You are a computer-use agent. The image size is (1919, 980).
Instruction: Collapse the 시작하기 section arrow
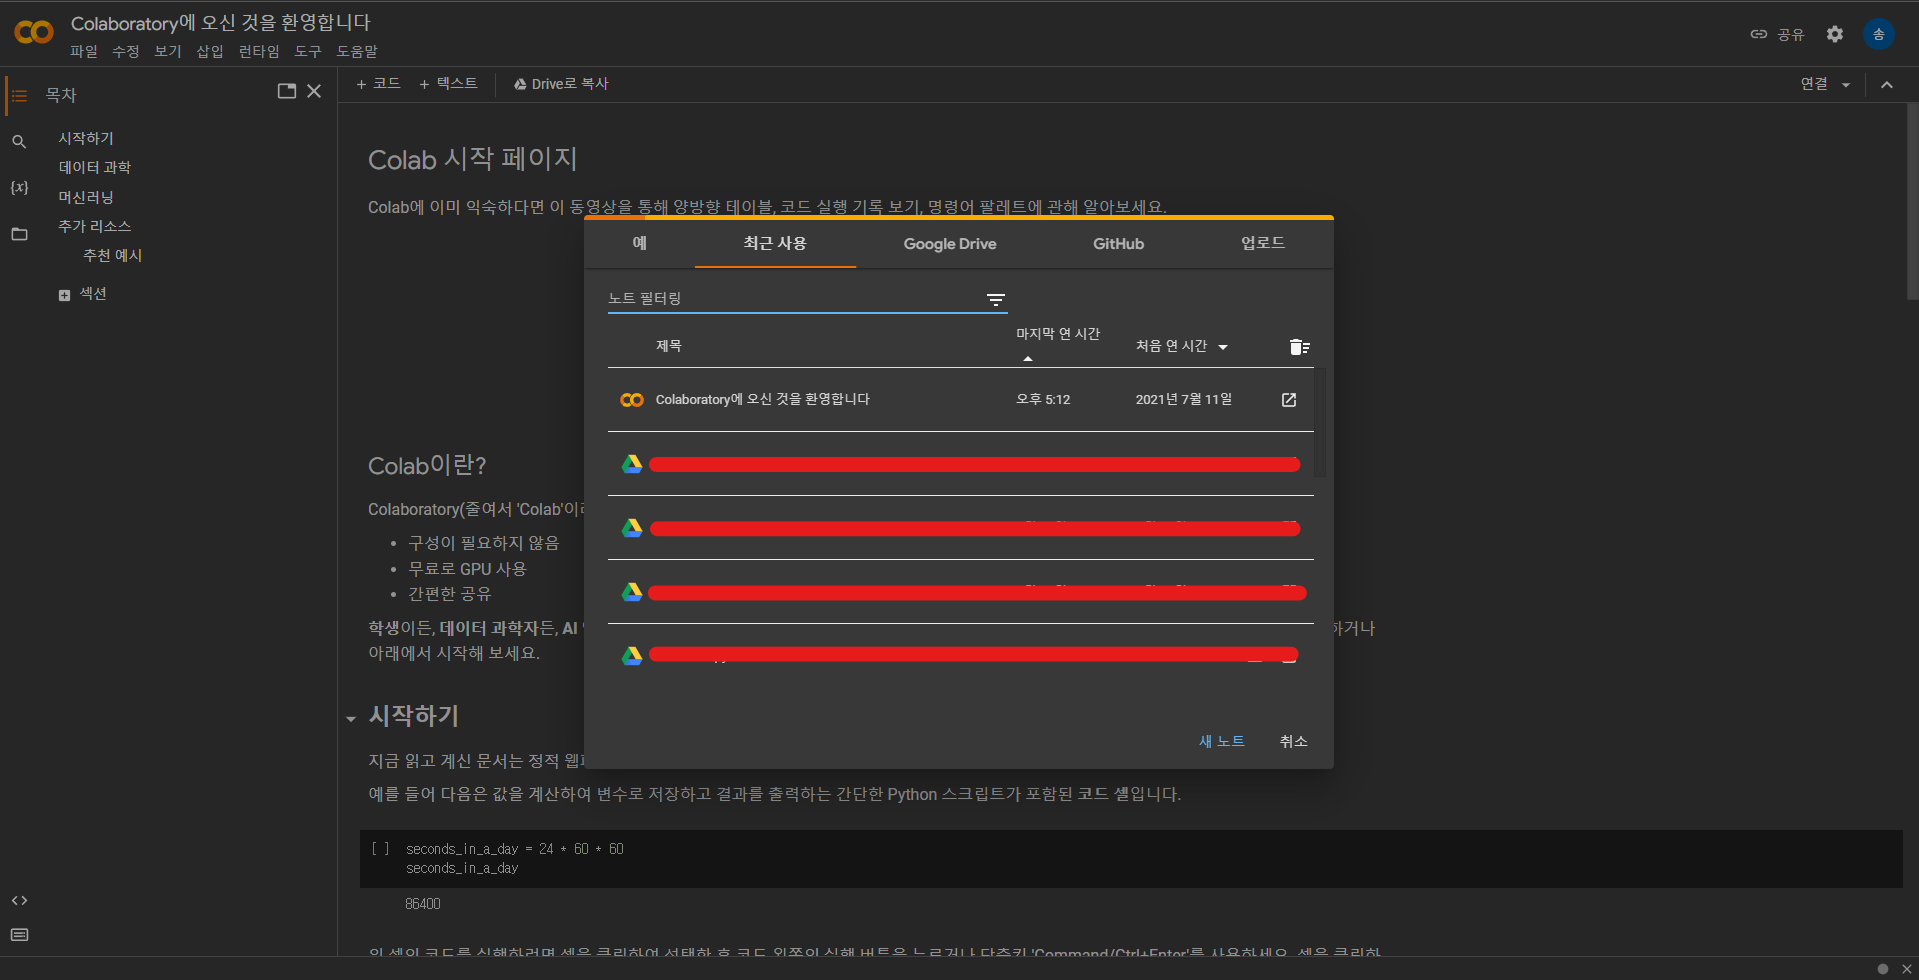point(351,719)
